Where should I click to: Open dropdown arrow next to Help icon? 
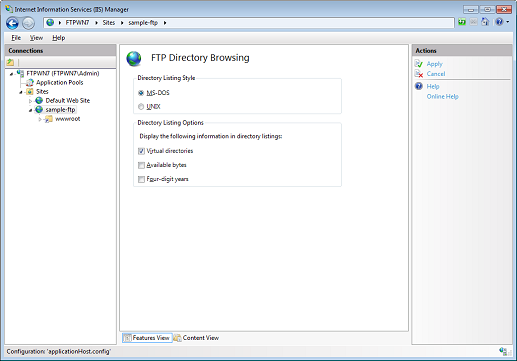coord(507,22)
